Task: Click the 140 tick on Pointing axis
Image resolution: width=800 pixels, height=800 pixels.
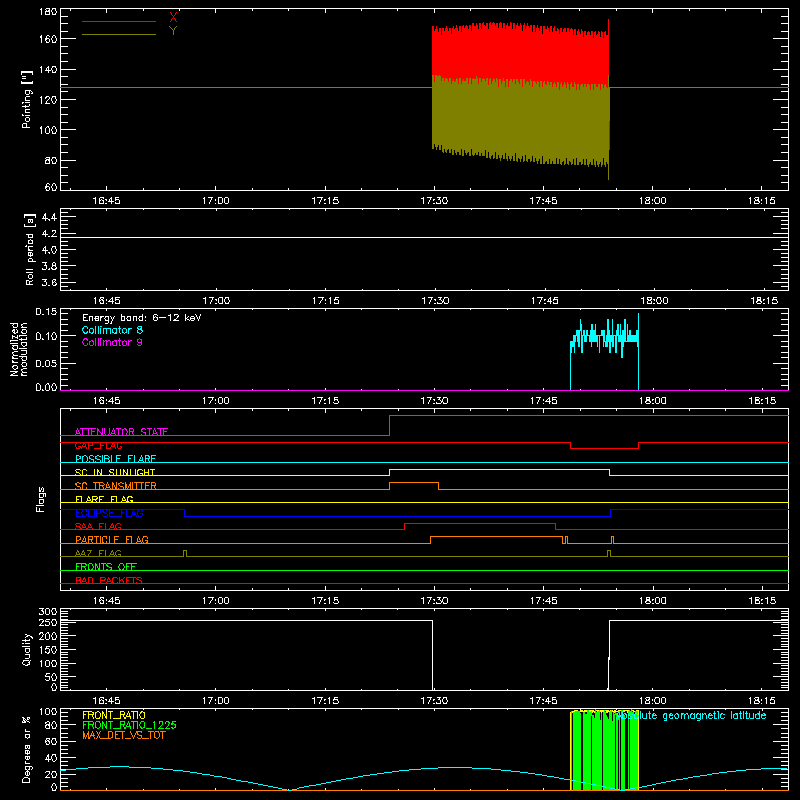Action: point(48,69)
